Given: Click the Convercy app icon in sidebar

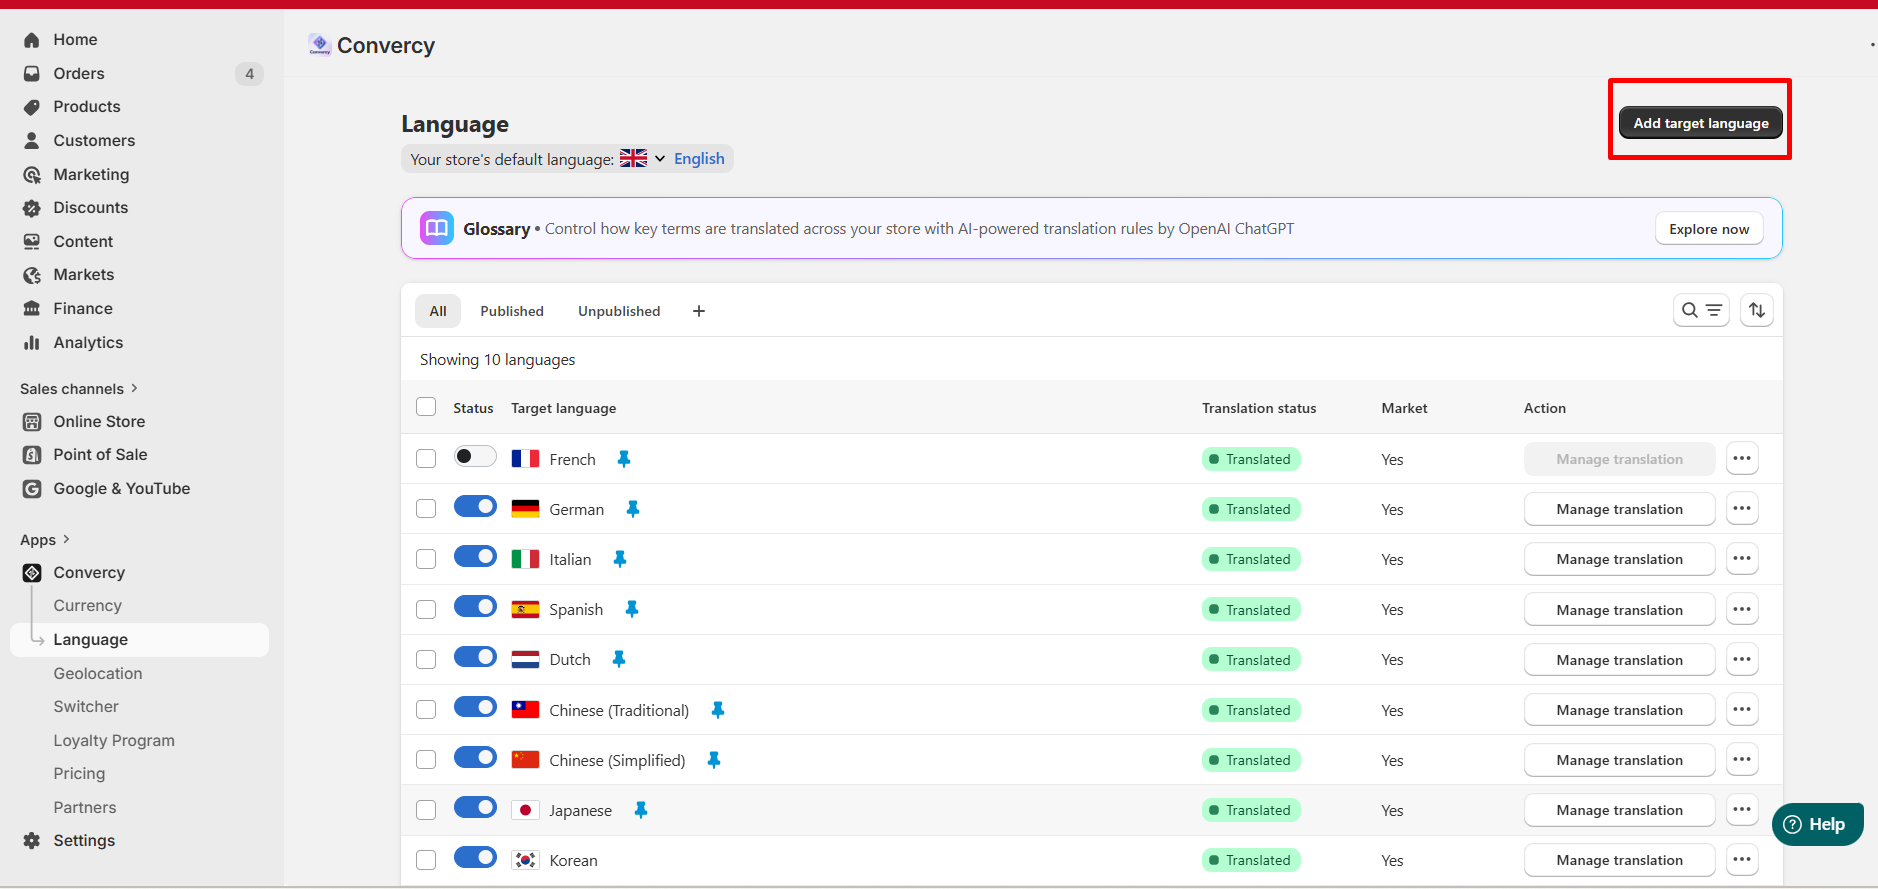Looking at the screenshot, I should pos(32,573).
